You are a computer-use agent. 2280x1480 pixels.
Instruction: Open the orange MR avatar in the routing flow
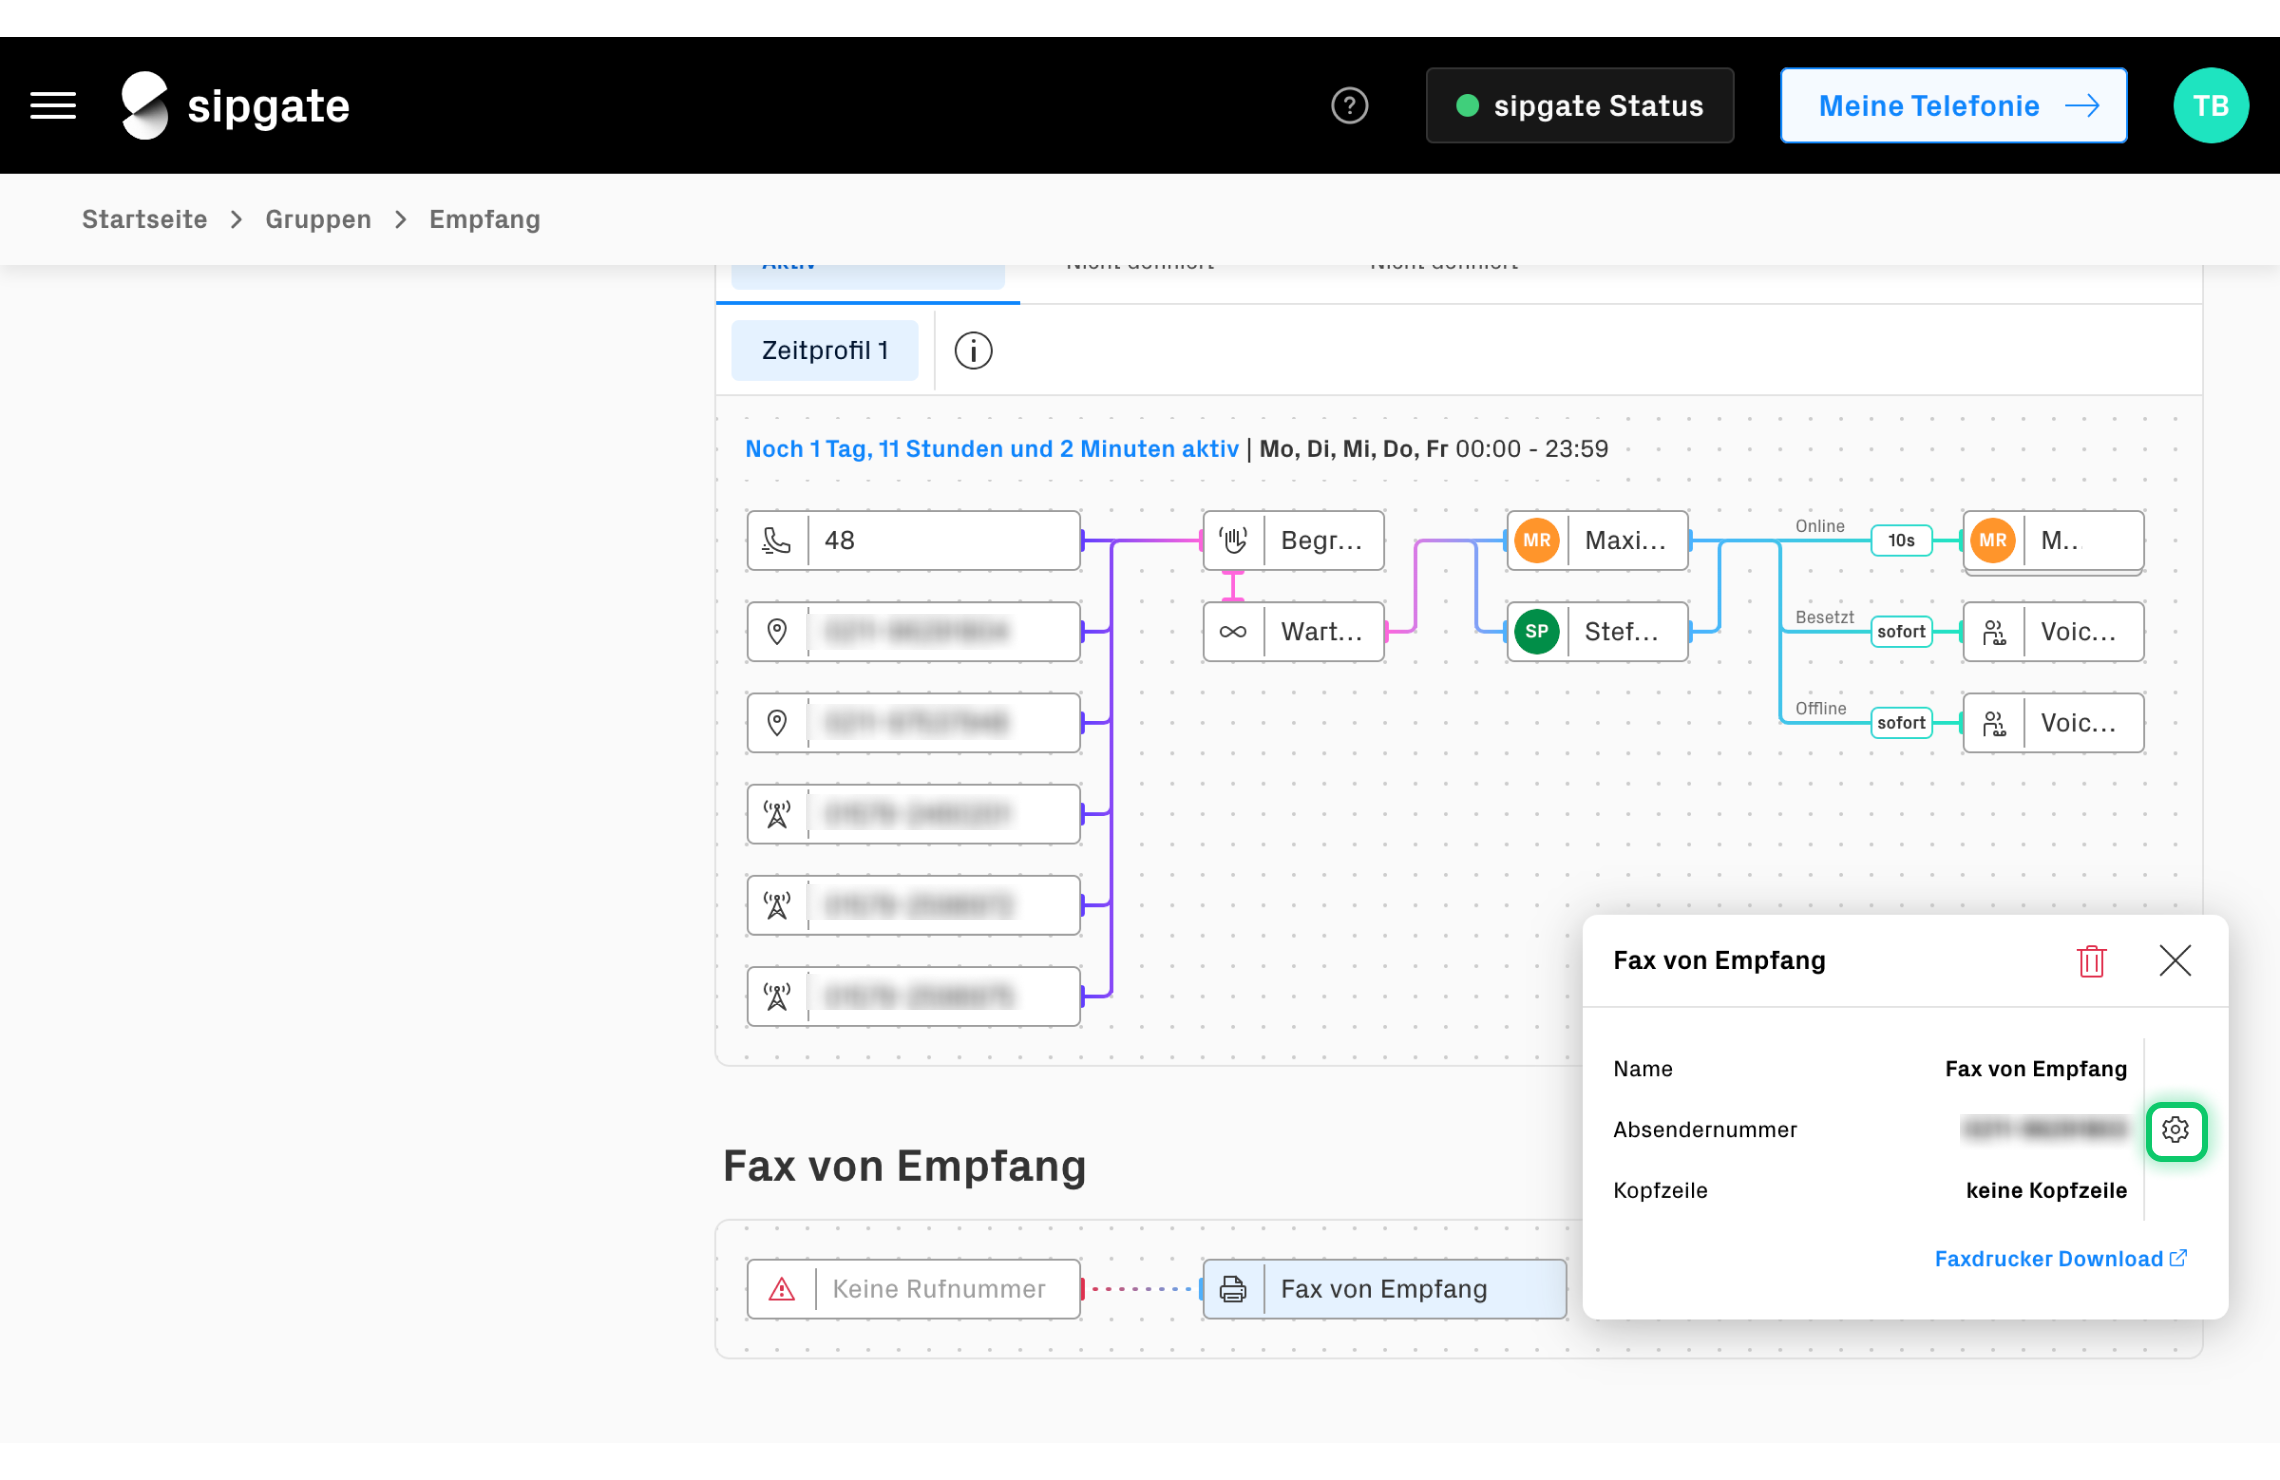click(1536, 540)
